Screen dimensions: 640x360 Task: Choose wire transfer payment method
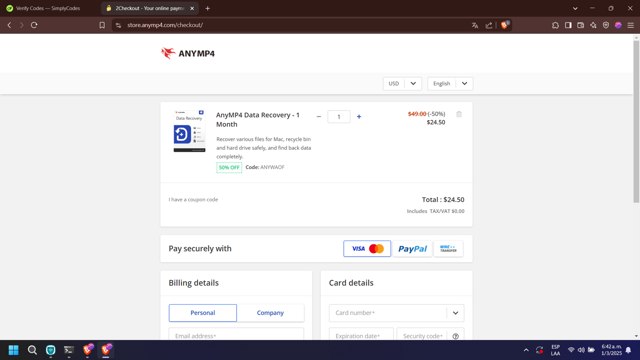448,249
